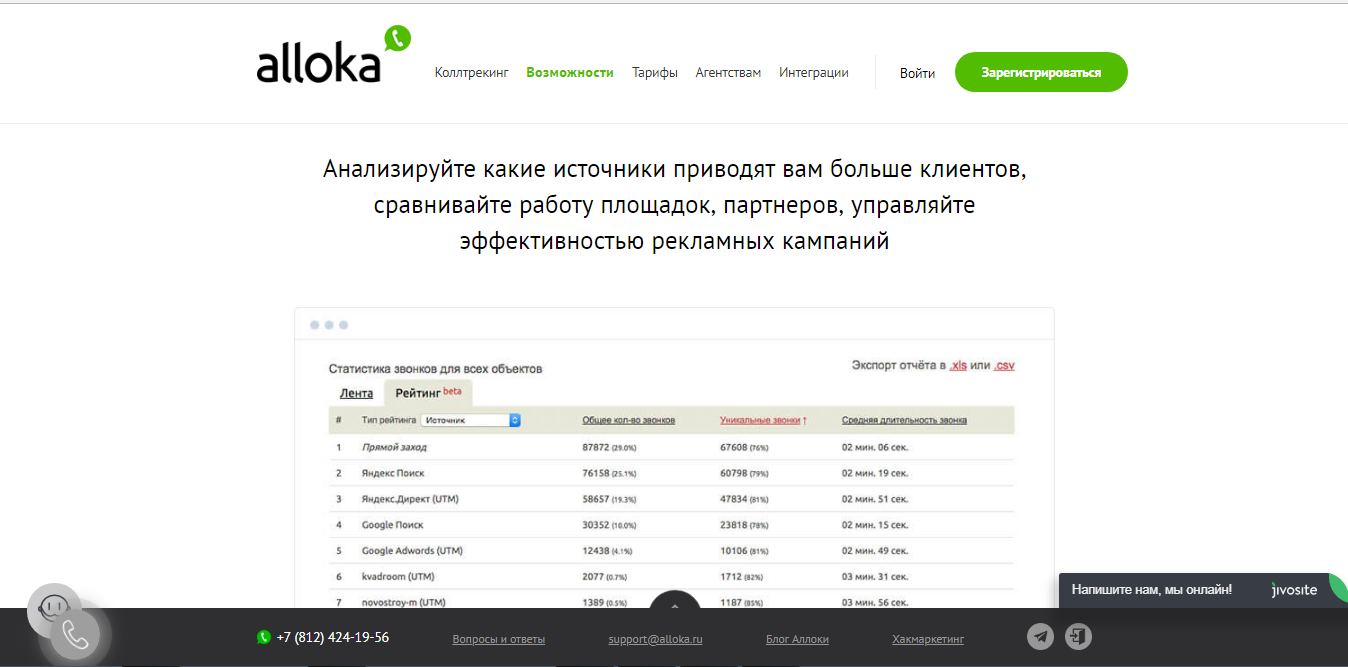Click the green phone icon beside +7 (812) 424-19-56
The height and width of the screenshot is (667, 1348).
263,637
